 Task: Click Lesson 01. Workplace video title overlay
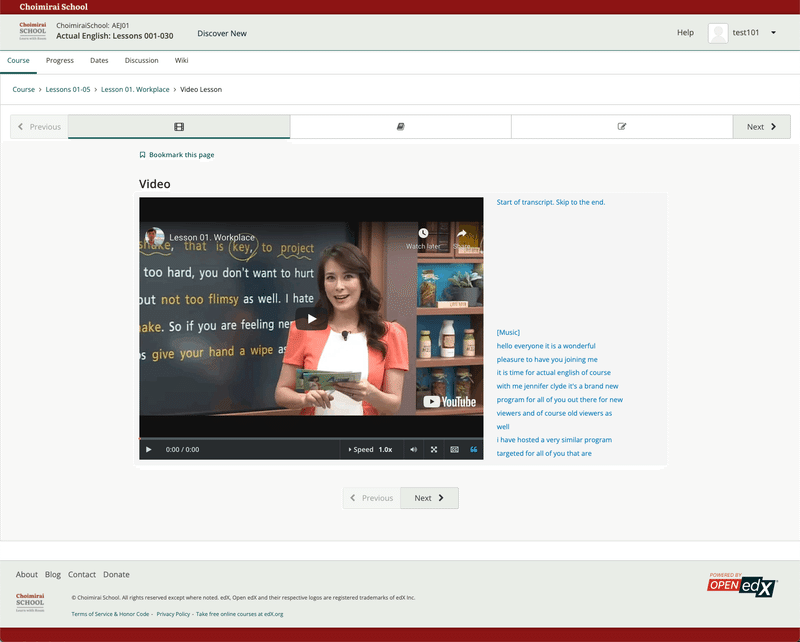click(x=212, y=237)
